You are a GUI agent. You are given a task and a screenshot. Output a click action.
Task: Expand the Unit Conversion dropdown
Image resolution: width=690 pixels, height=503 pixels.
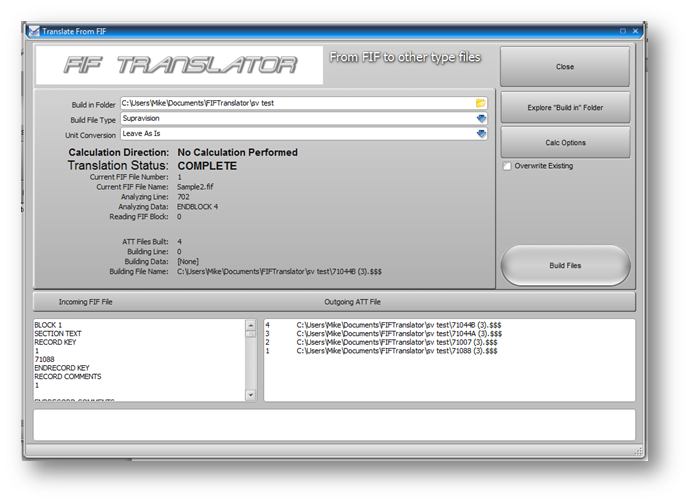point(481,133)
